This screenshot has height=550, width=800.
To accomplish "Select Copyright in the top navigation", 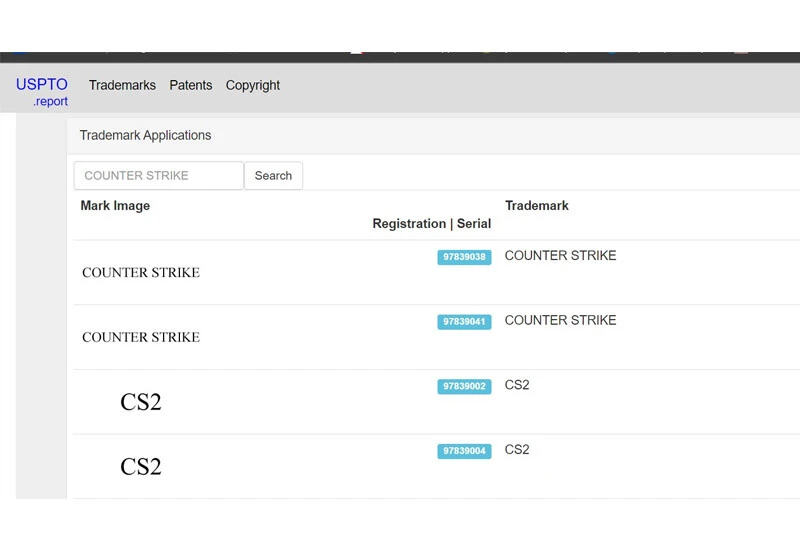I will point(252,86).
